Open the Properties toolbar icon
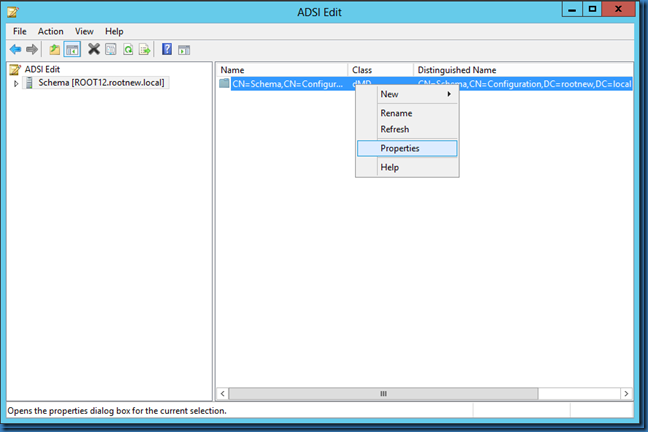 tap(111, 50)
